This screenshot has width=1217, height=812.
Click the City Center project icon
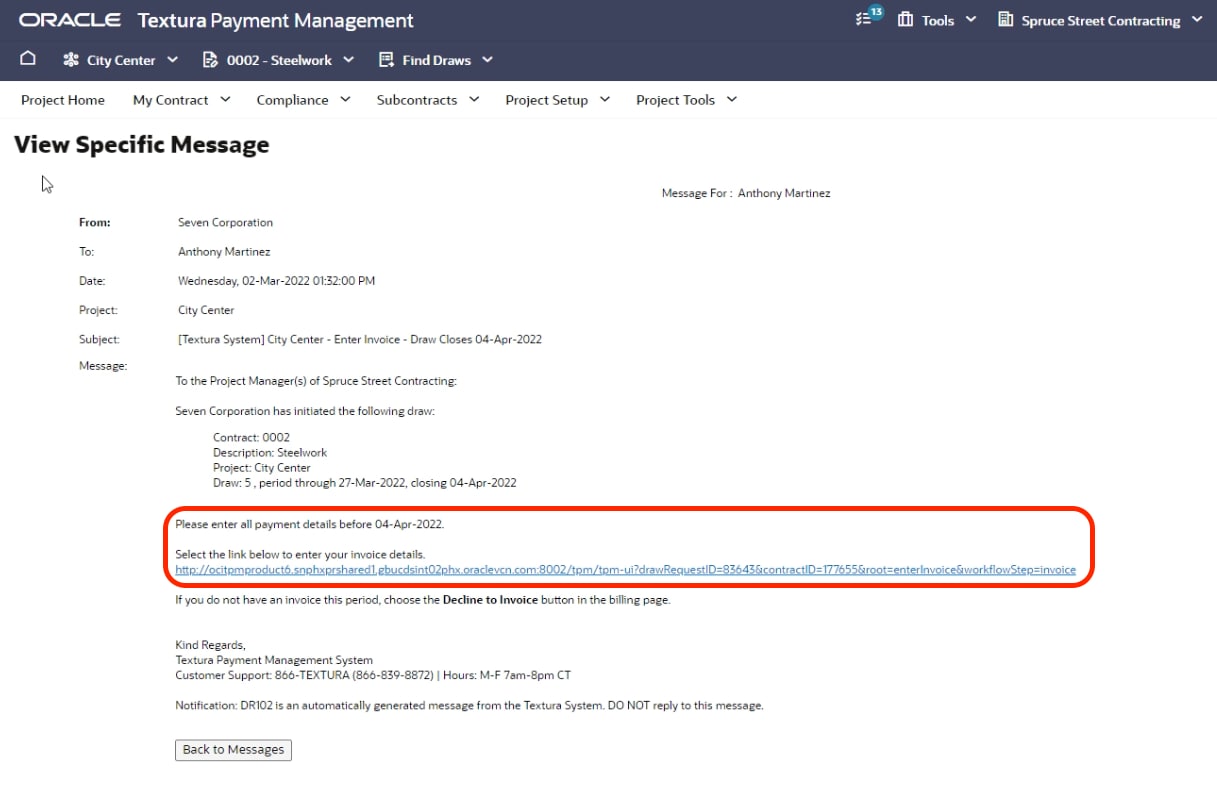[x=70, y=60]
